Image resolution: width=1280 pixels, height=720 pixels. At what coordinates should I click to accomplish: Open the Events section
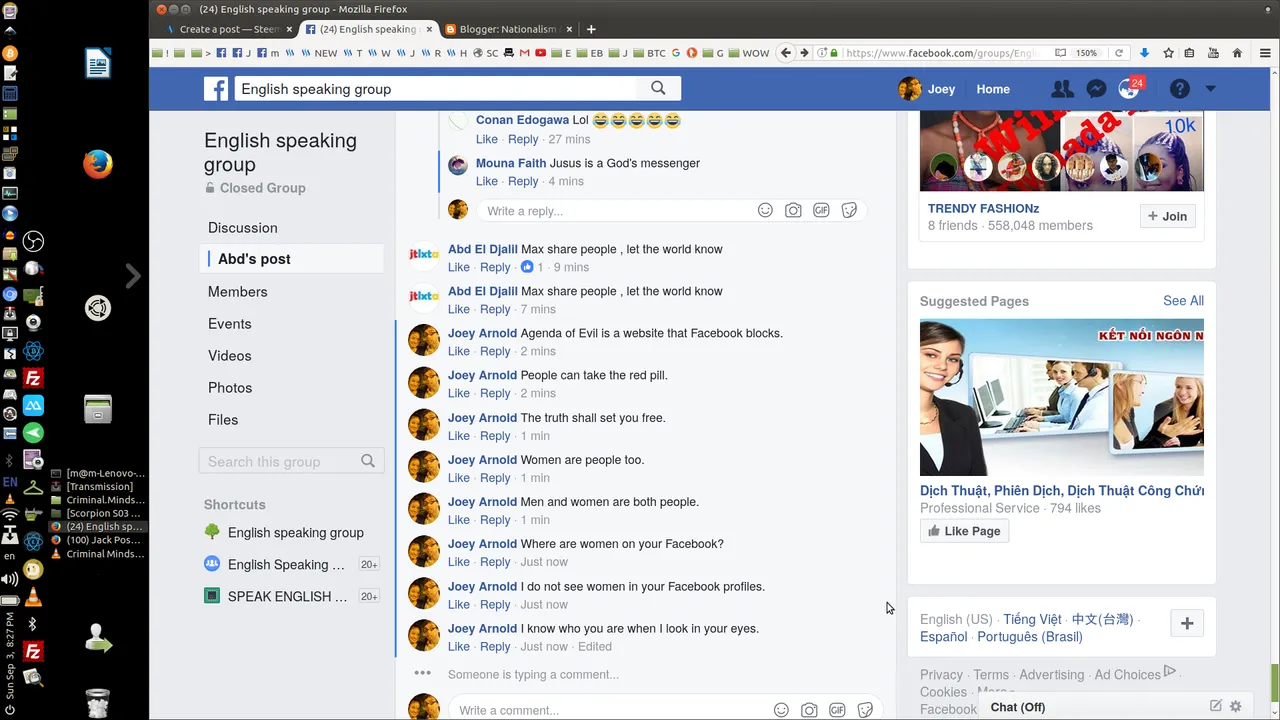(x=230, y=324)
